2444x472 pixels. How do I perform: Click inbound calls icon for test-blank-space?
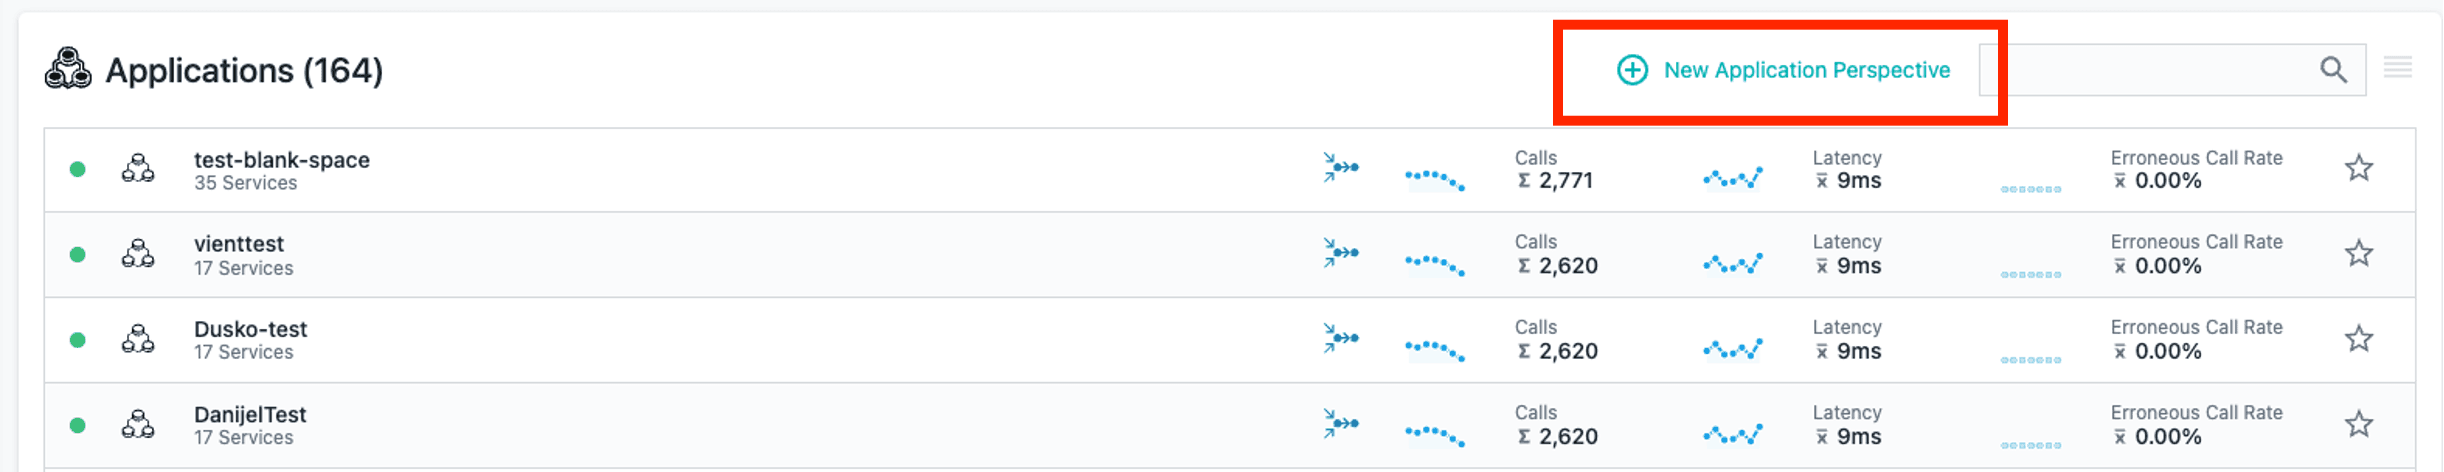coord(1340,168)
